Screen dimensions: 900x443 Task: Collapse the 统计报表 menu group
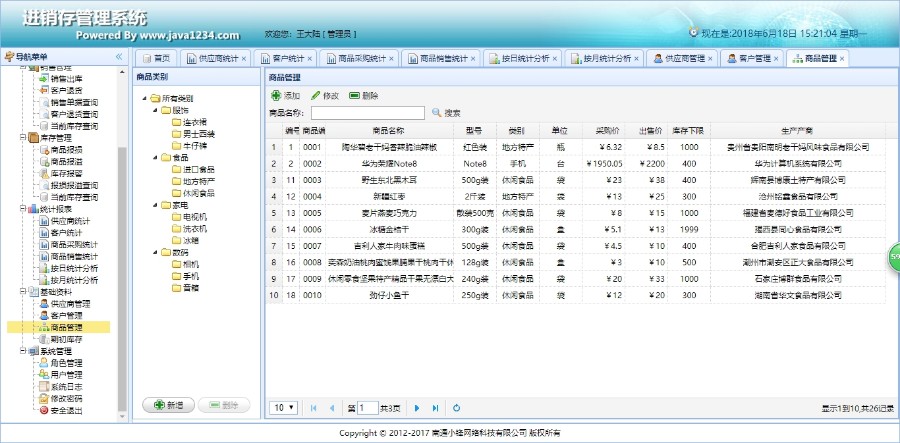click(23, 208)
